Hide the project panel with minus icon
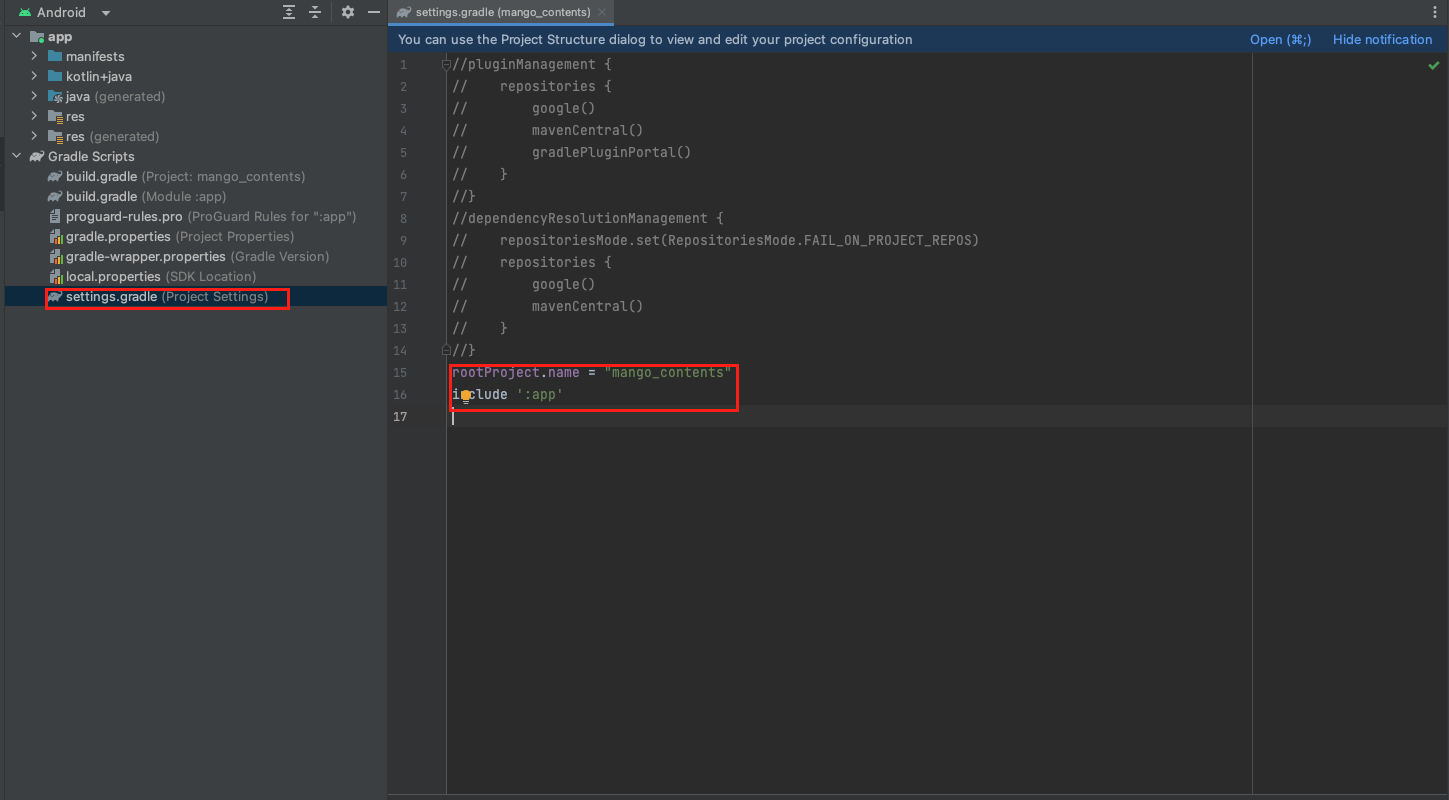 (x=374, y=12)
